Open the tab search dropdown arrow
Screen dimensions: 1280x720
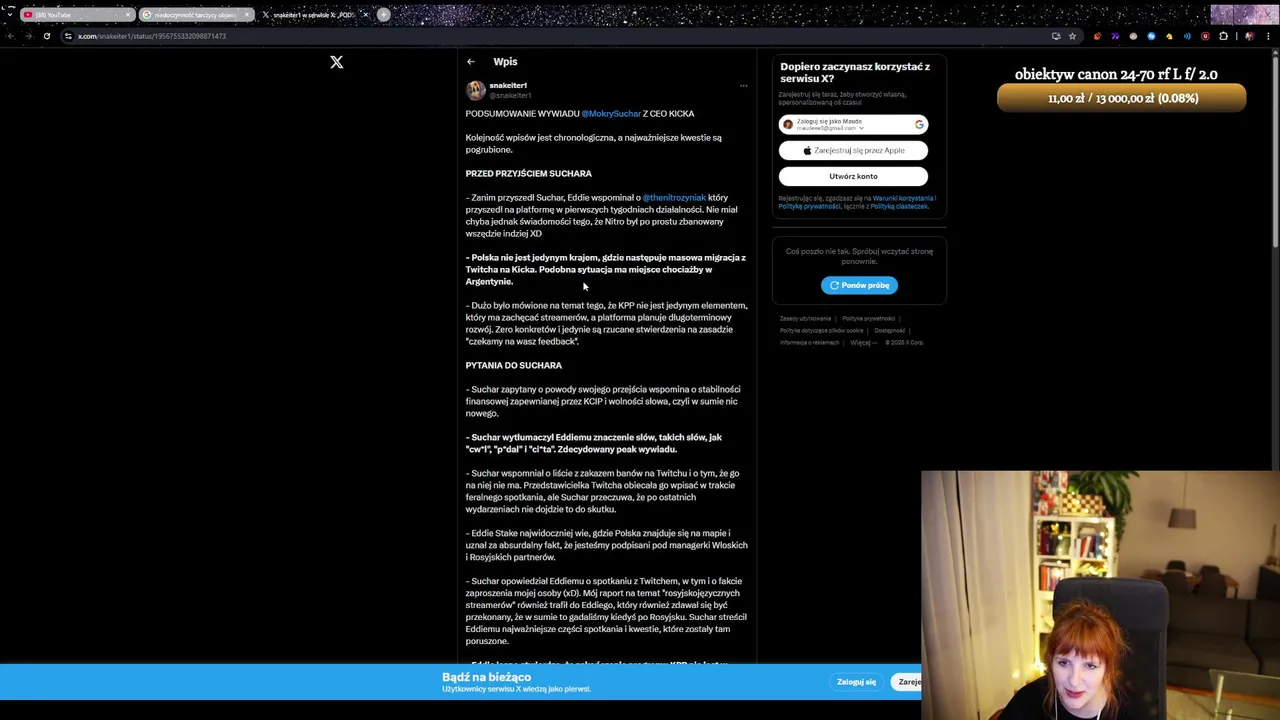pos(10,14)
